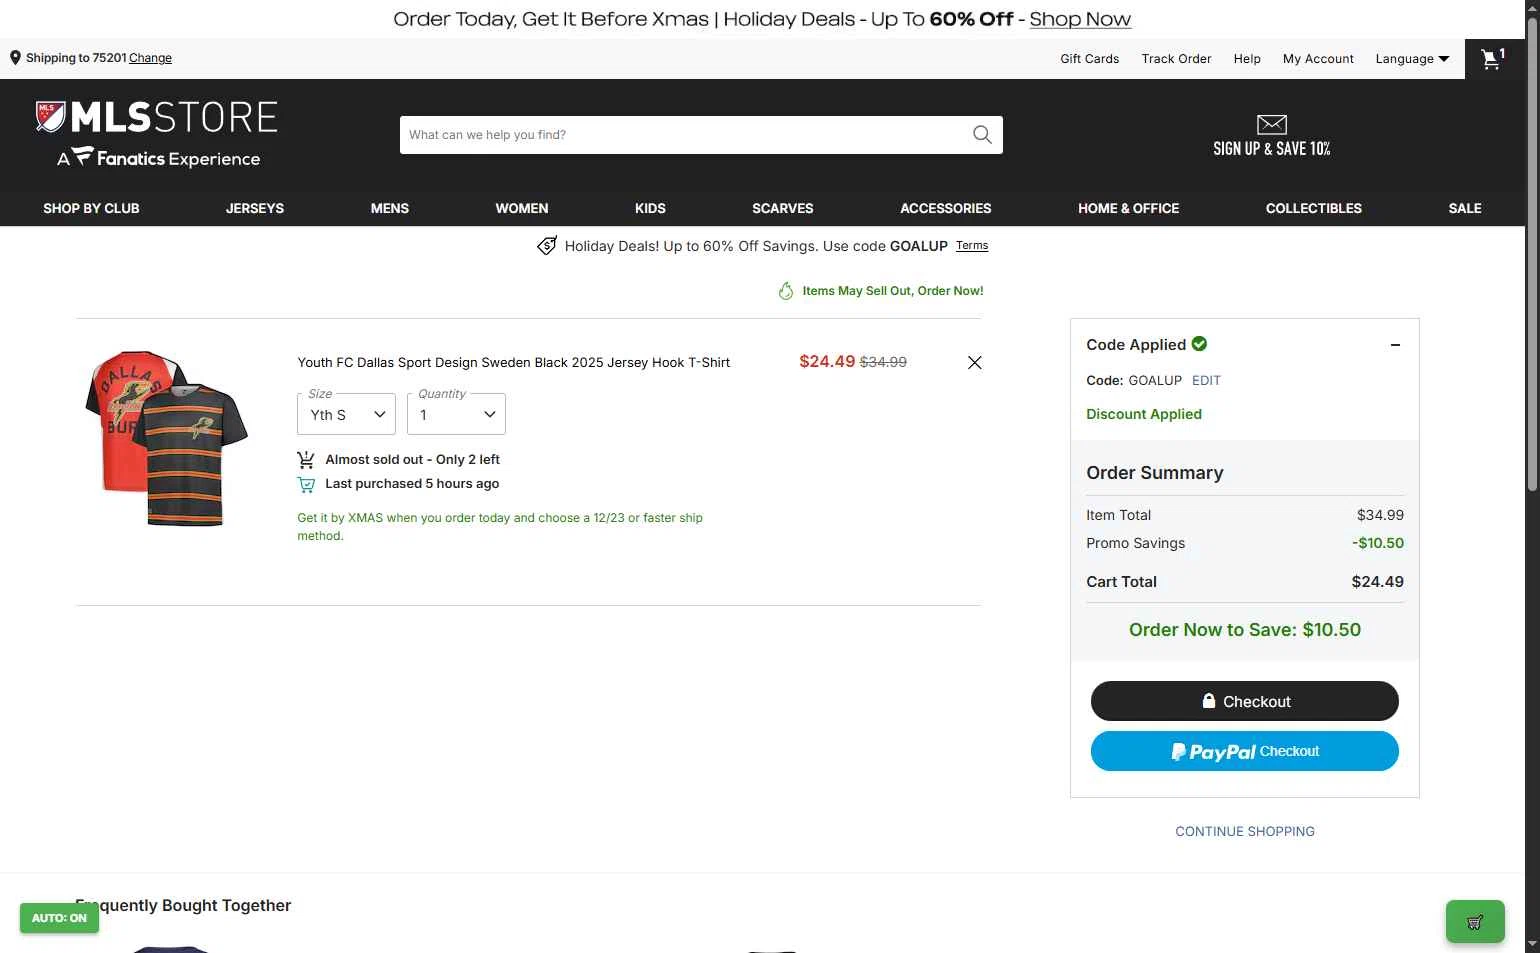Collapse the Code Applied section

point(1395,345)
